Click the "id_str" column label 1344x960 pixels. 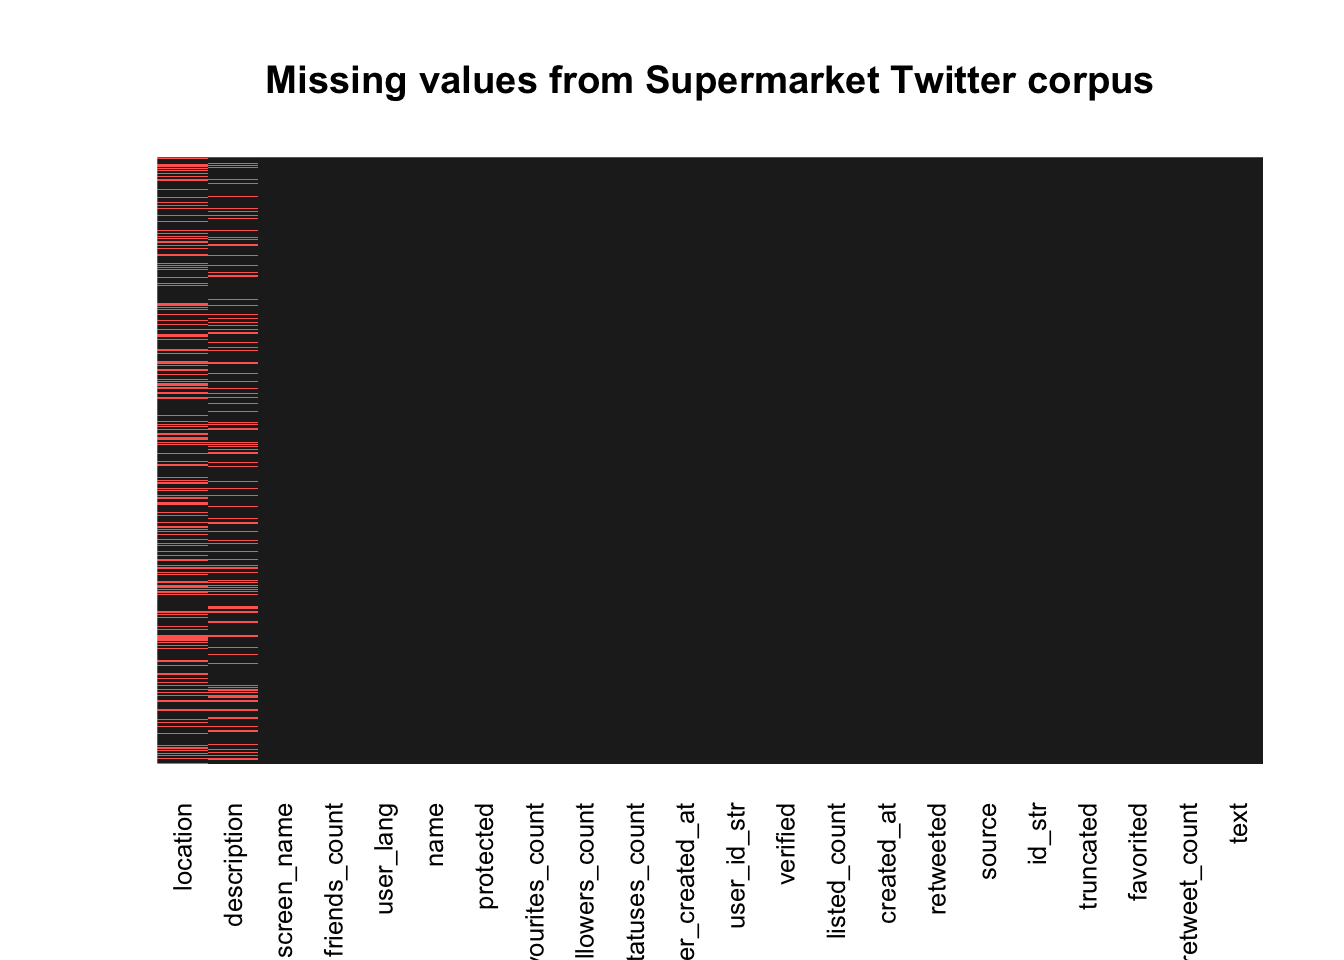pyautogui.click(x=1040, y=833)
